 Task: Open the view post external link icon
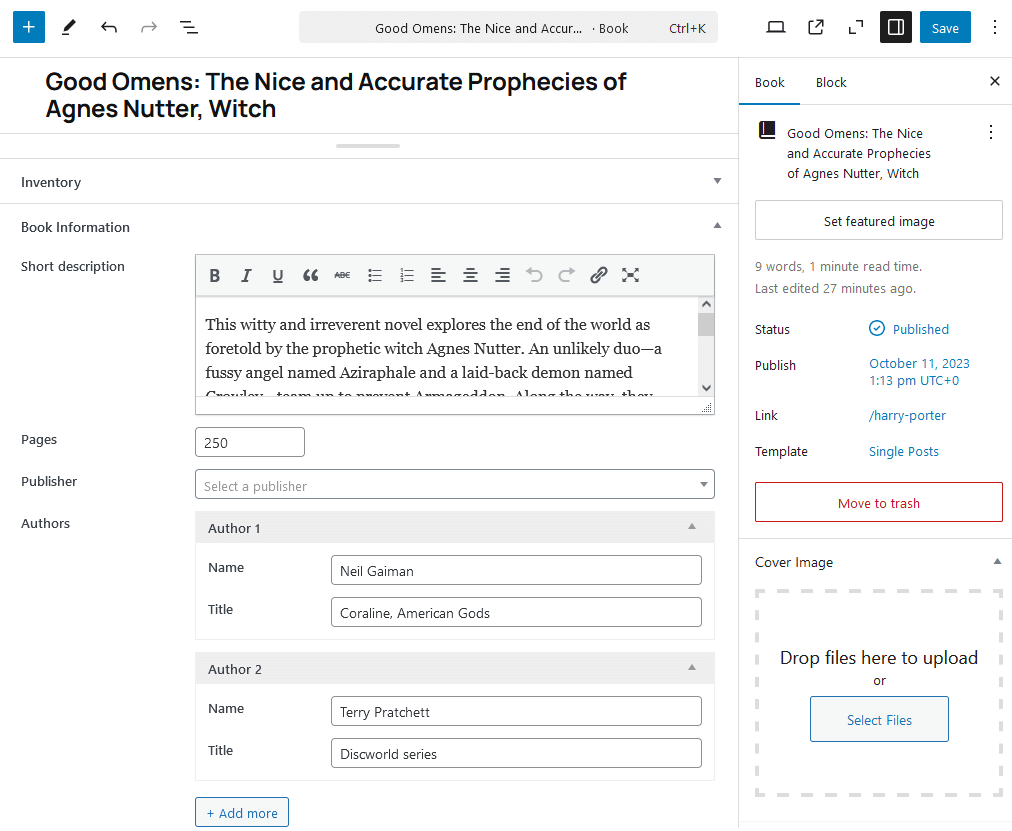tap(816, 28)
